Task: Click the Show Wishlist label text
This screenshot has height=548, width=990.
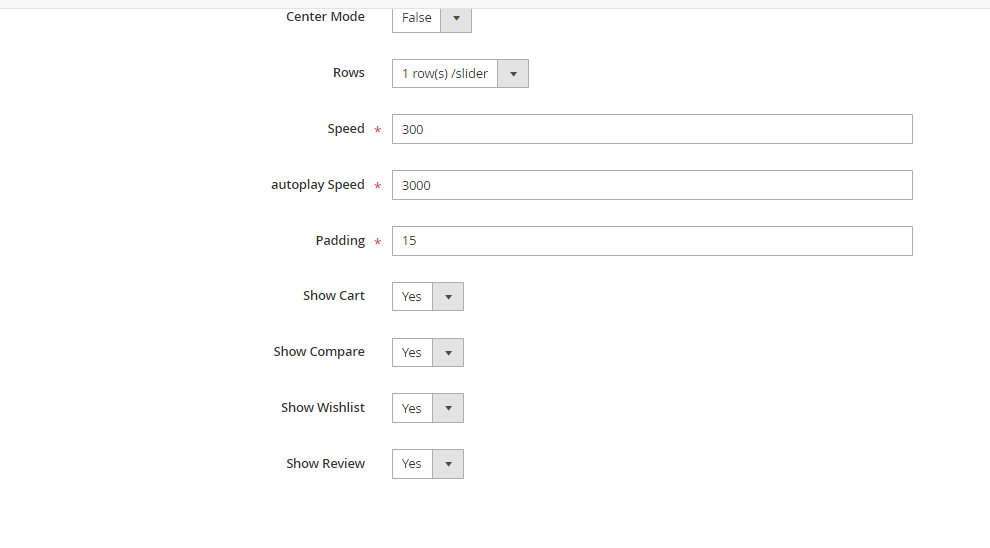Action: [322, 408]
